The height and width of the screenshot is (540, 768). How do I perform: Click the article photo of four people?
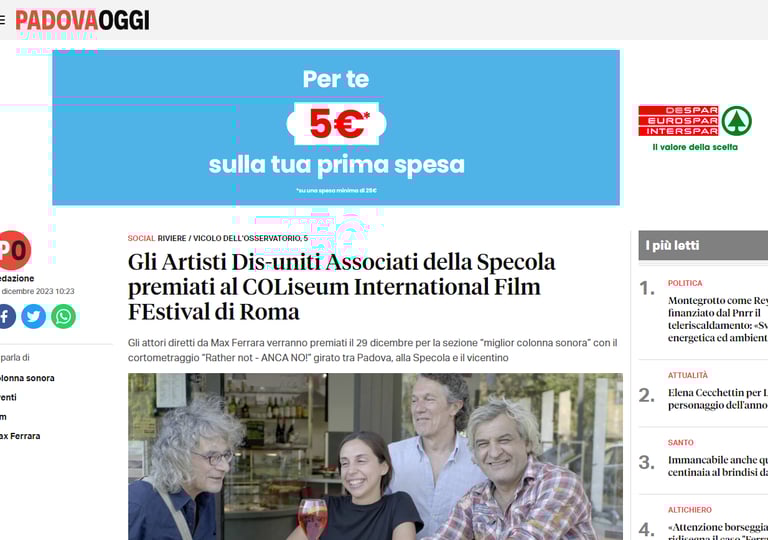pyautogui.click(x=375, y=457)
